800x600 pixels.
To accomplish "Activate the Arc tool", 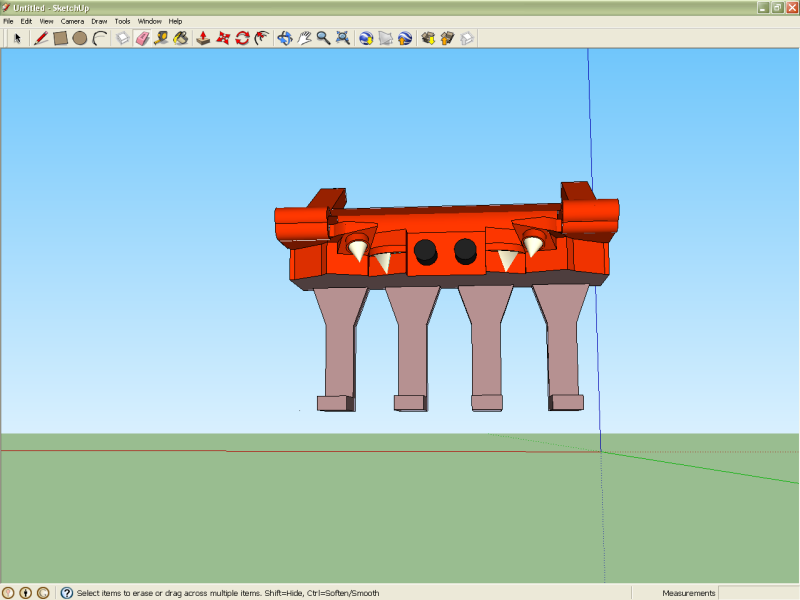I will (99, 38).
